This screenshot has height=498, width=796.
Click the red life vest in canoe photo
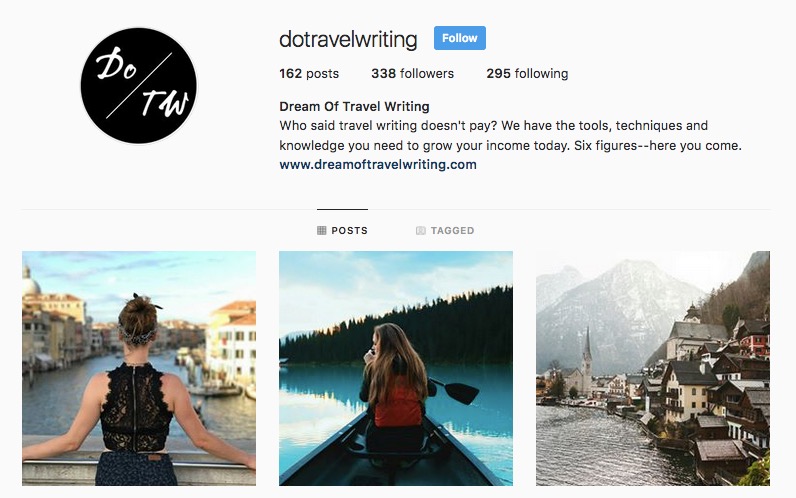(x=398, y=407)
